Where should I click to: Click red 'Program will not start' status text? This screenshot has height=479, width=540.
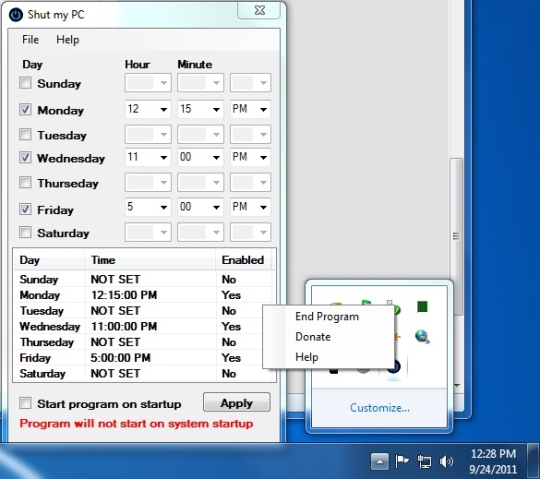tap(136, 424)
